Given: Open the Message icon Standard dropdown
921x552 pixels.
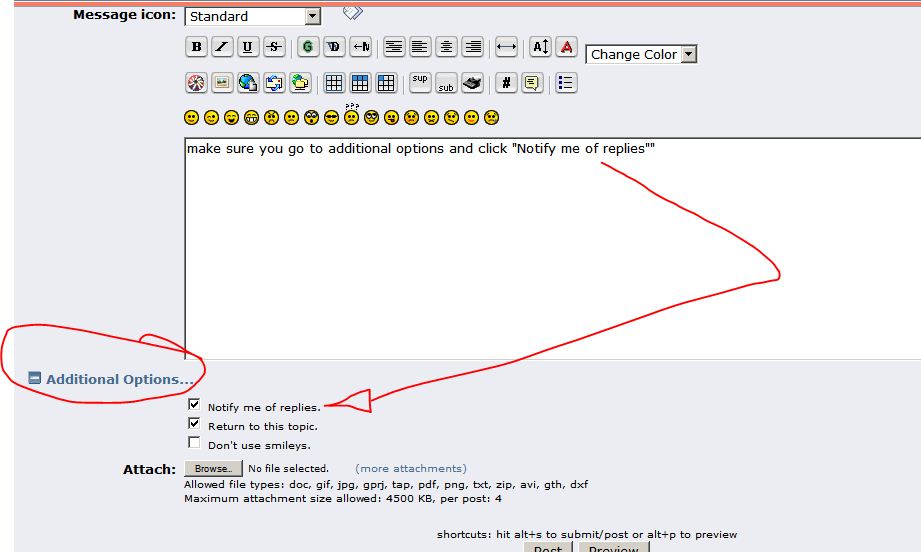Looking at the screenshot, I should click(x=312, y=16).
